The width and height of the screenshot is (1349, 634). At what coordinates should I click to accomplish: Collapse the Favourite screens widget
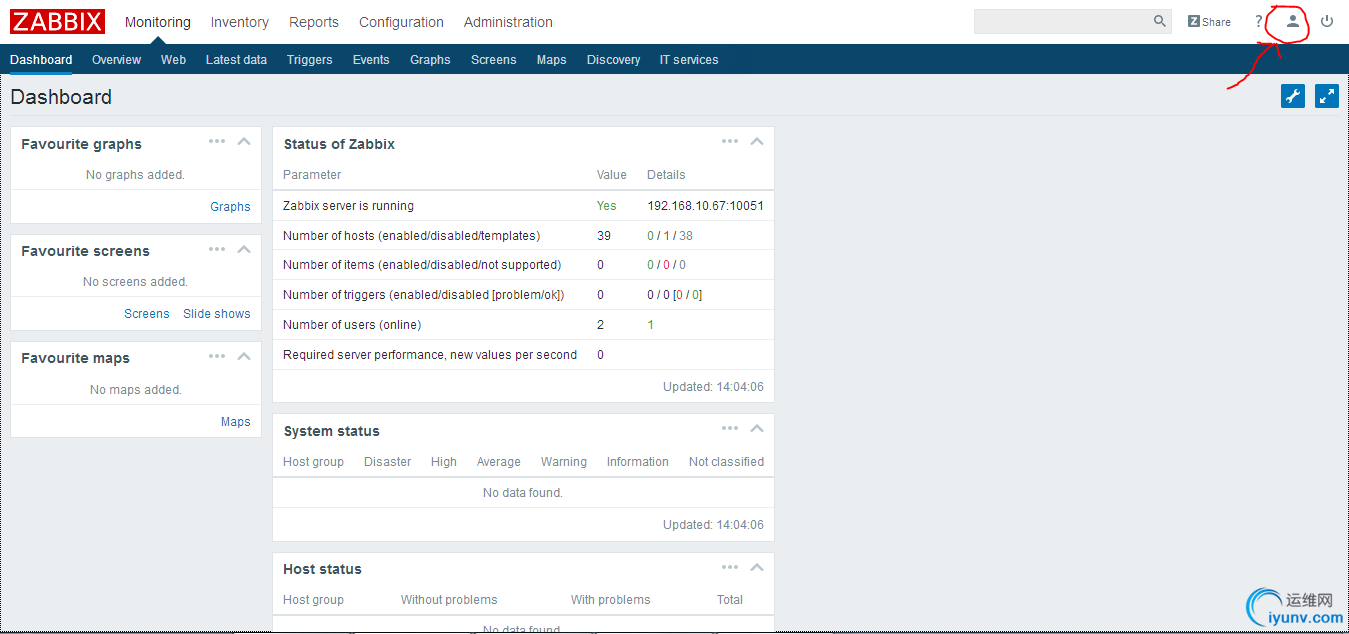(244, 249)
